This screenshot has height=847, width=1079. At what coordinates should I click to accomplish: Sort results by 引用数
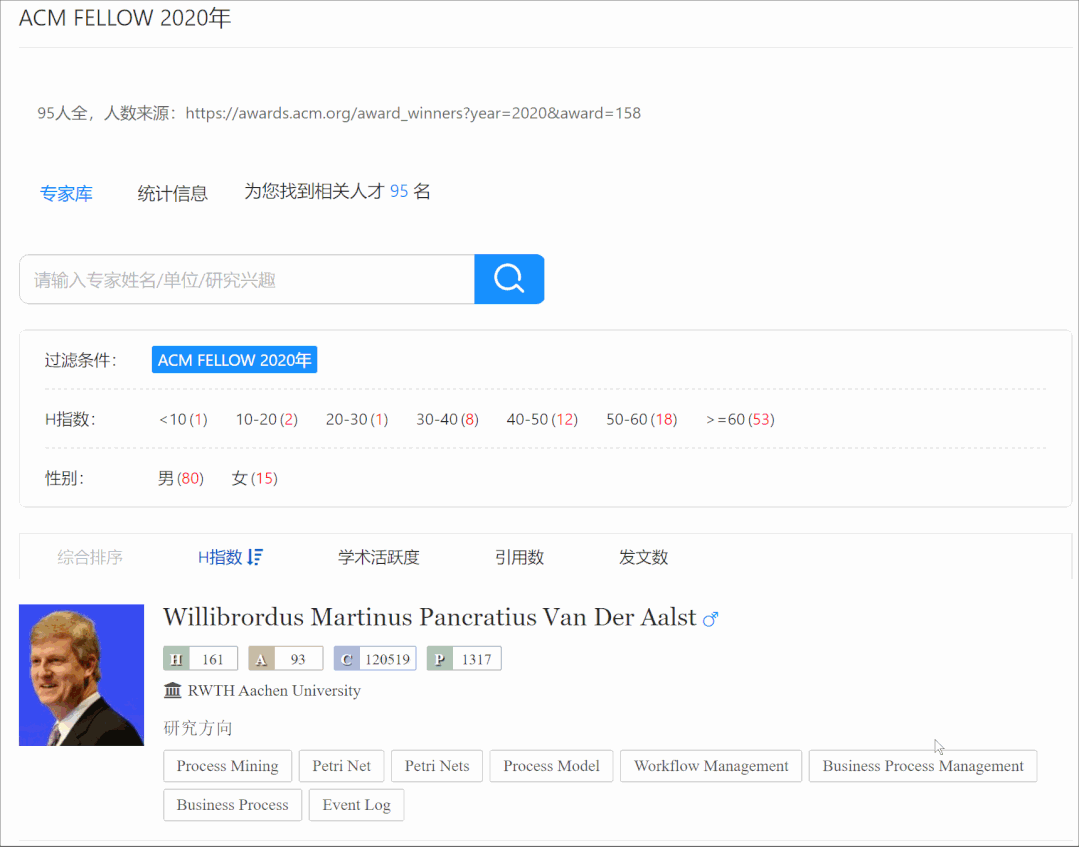520,557
